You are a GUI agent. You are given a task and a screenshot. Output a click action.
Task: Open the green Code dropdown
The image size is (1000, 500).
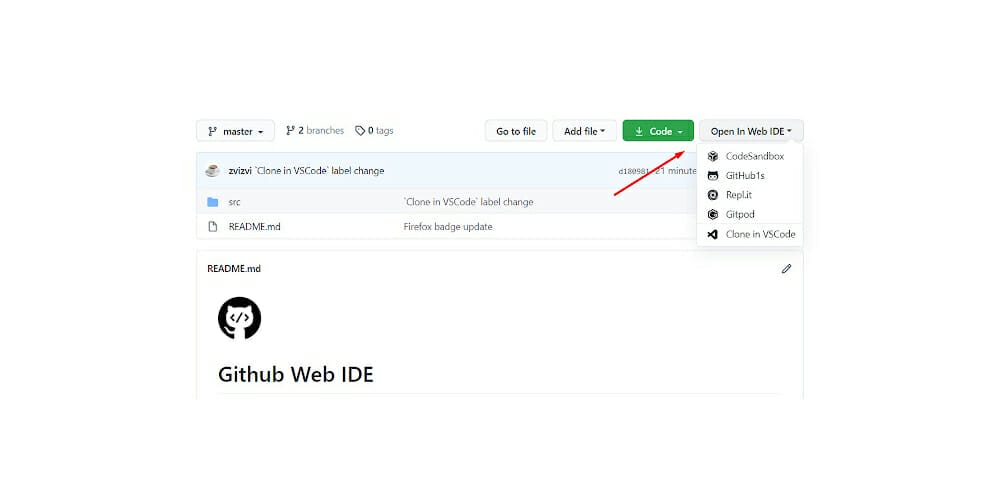658,131
